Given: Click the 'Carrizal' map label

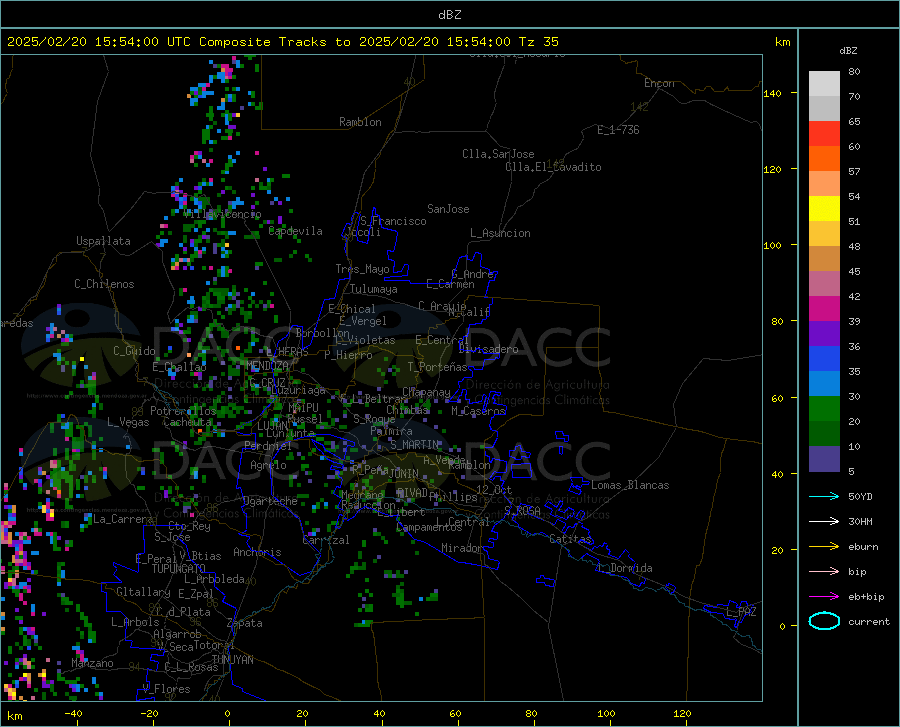Looking at the screenshot, I should (326, 540).
